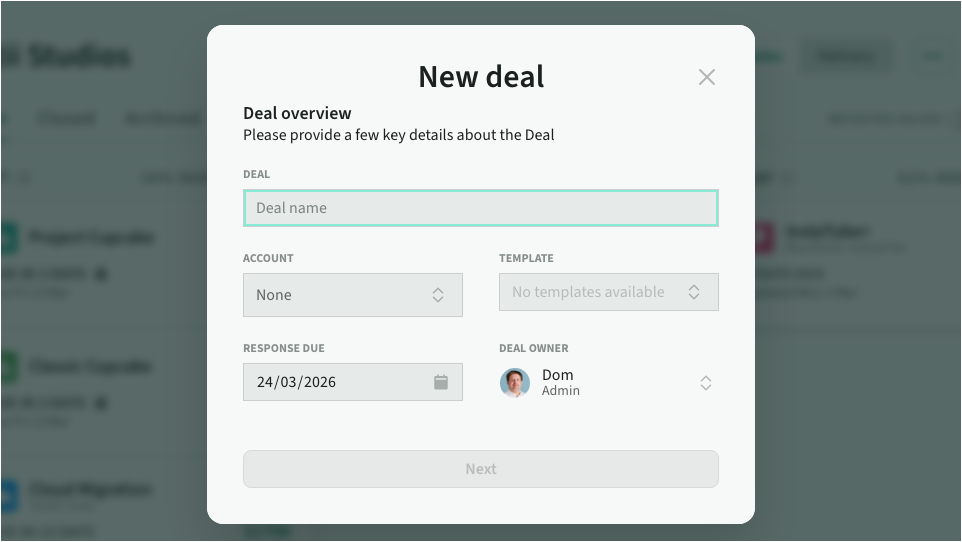The image size is (962, 542).
Task: Click Dom's profile avatar photo
Action: click(x=515, y=383)
